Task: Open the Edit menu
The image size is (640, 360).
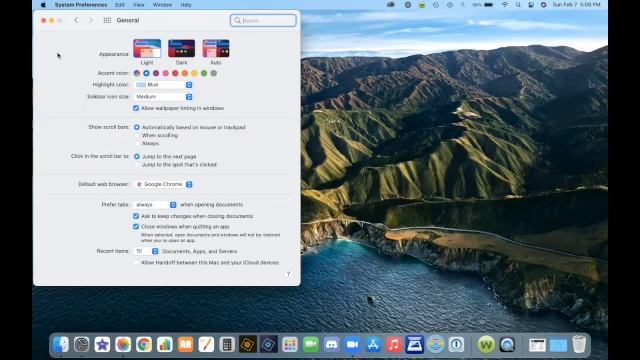Action: pyautogui.click(x=120, y=5)
